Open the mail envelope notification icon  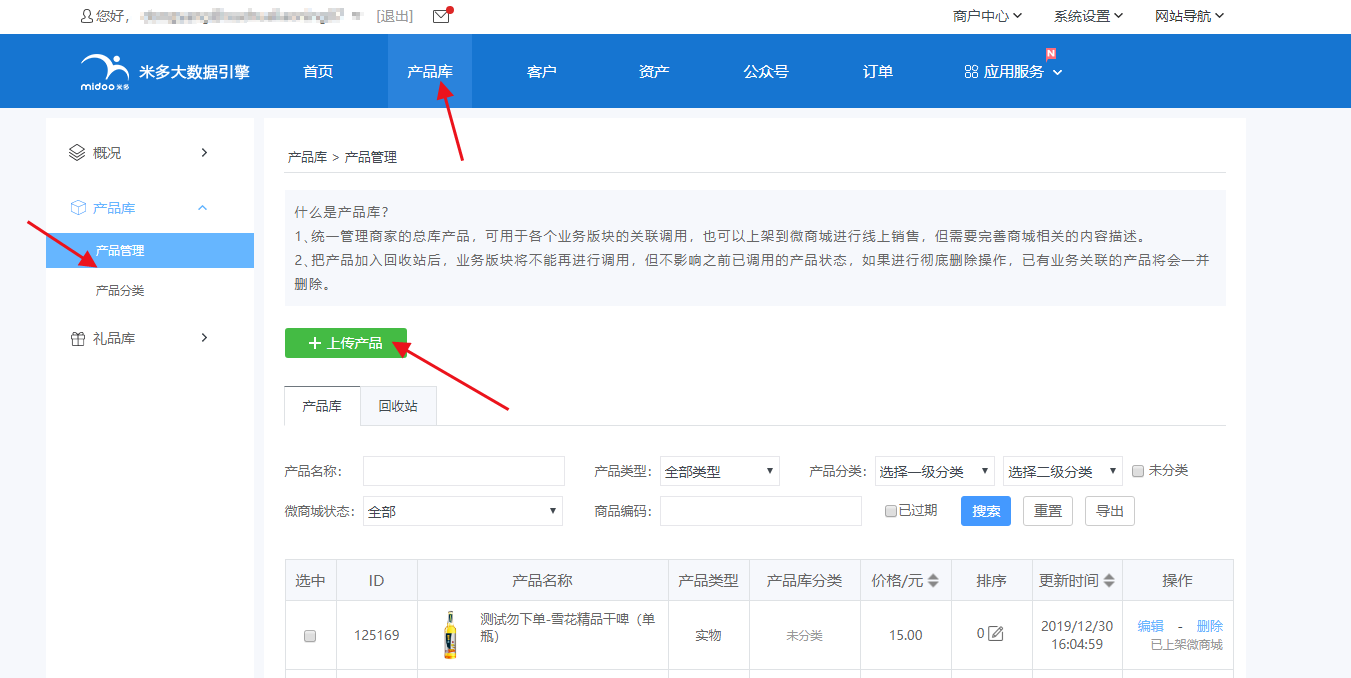point(441,16)
